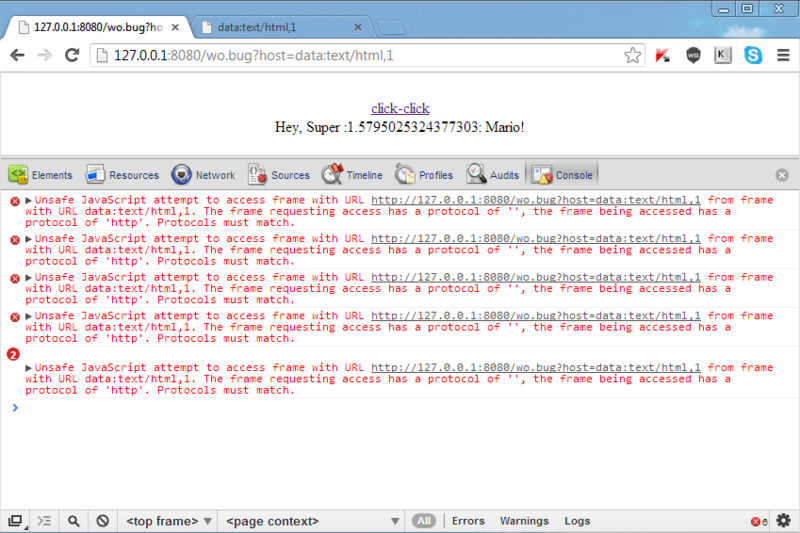The width and height of the screenshot is (800, 533).
Task: Clear the console log
Action: click(x=103, y=521)
